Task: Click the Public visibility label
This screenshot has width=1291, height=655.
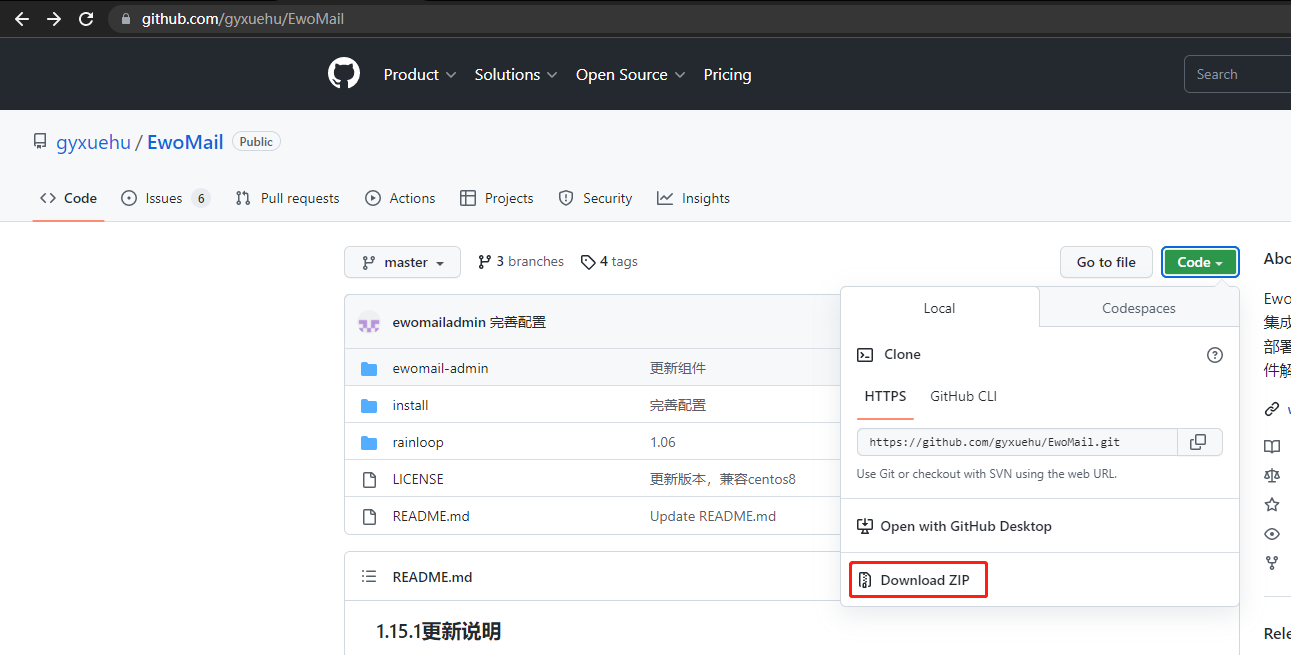Action: pyautogui.click(x=256, y=142)
